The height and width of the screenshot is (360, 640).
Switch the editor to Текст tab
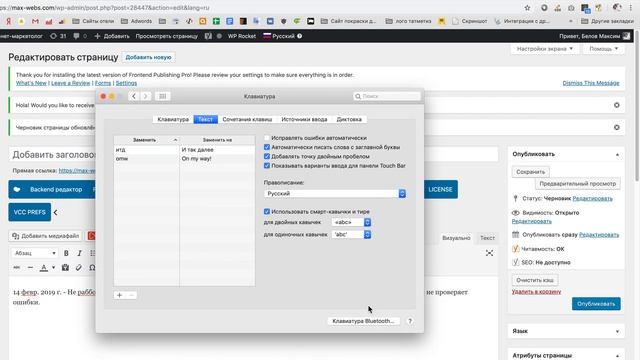pos(487,238)
